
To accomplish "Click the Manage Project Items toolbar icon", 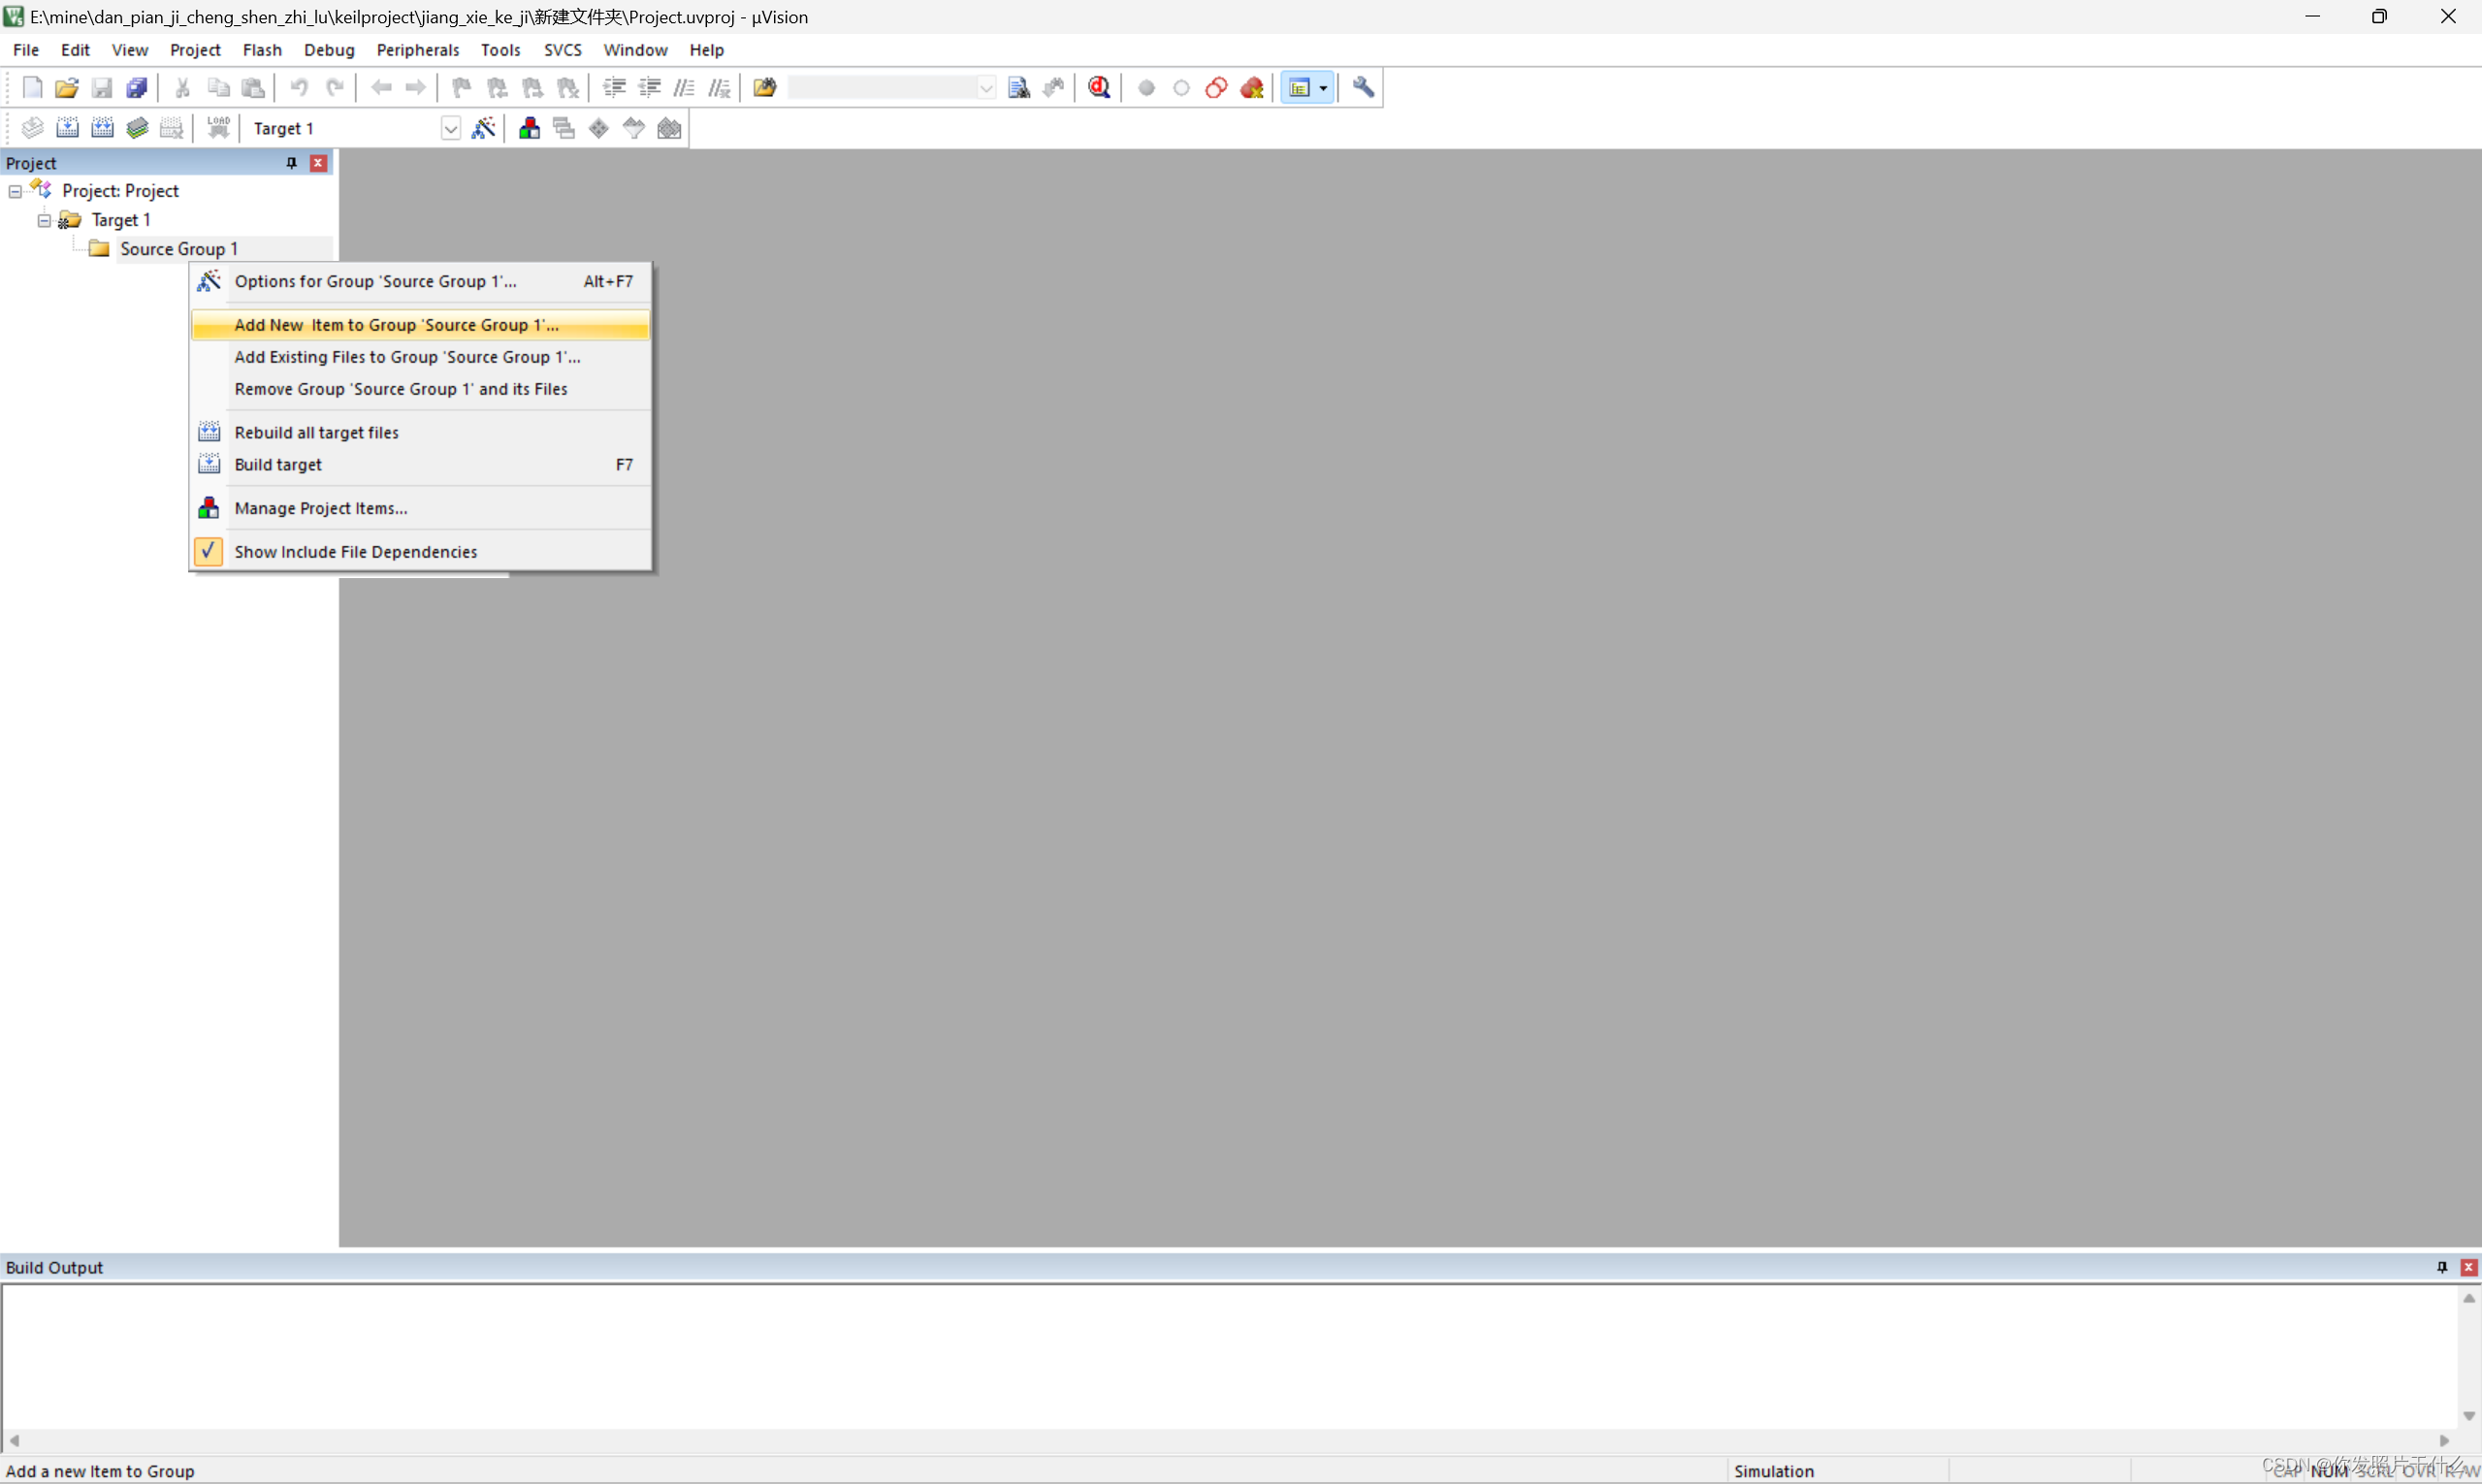I will (x=529, y=128).
